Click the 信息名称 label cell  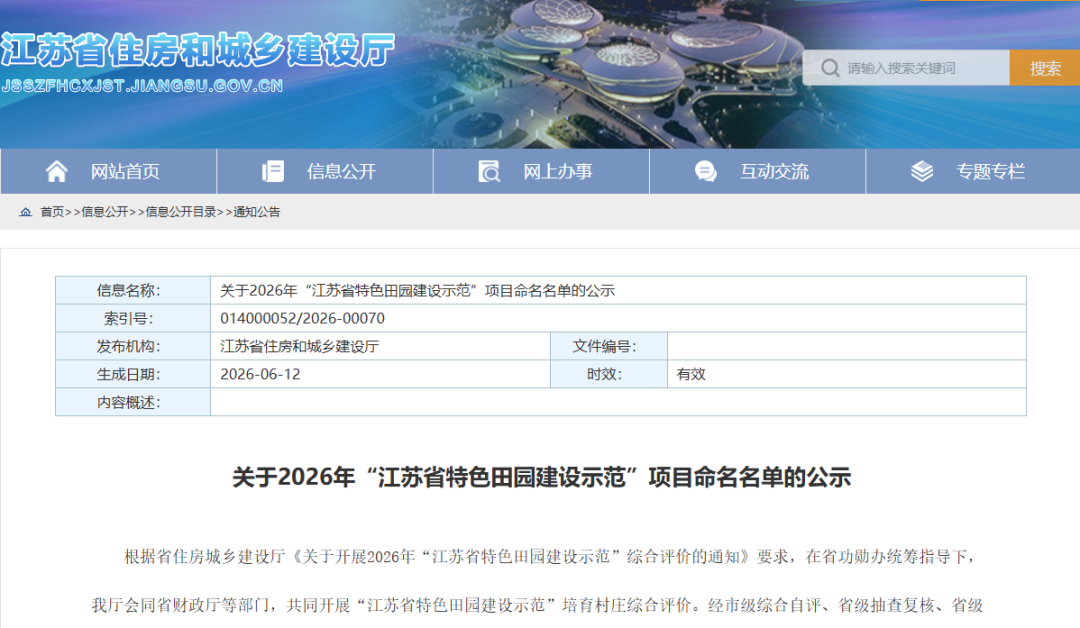pyautogui.click(x=133, y=291)
